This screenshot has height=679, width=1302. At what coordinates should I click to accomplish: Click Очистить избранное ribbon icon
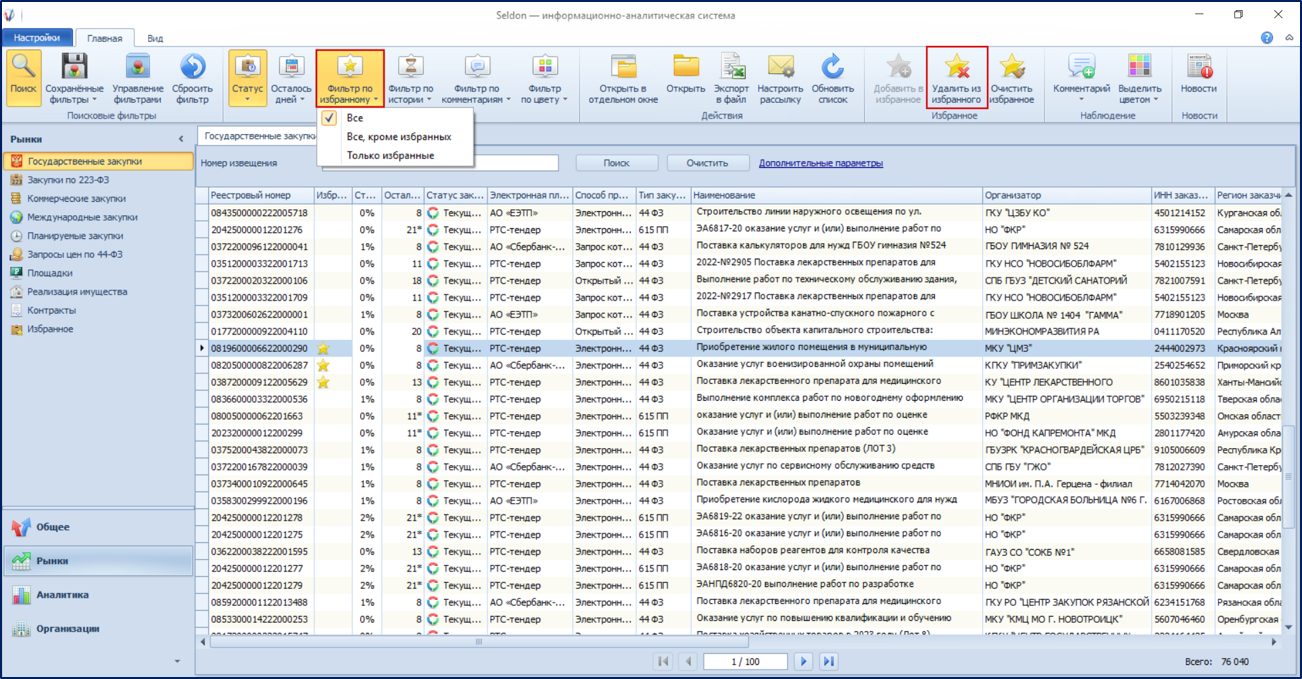pyautogui.click(x=1012, y=78)
